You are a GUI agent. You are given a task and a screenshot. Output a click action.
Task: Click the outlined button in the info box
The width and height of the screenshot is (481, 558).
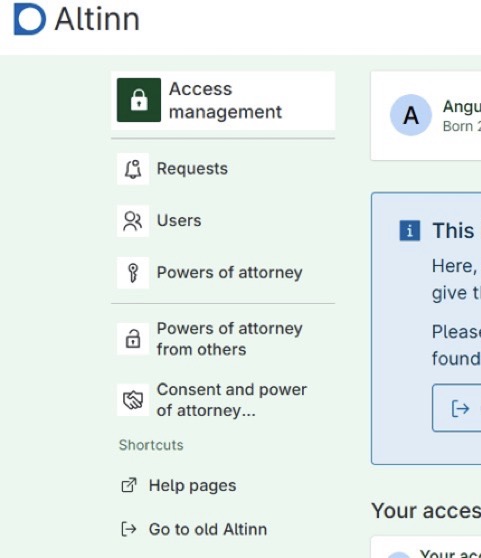(457, 408)
